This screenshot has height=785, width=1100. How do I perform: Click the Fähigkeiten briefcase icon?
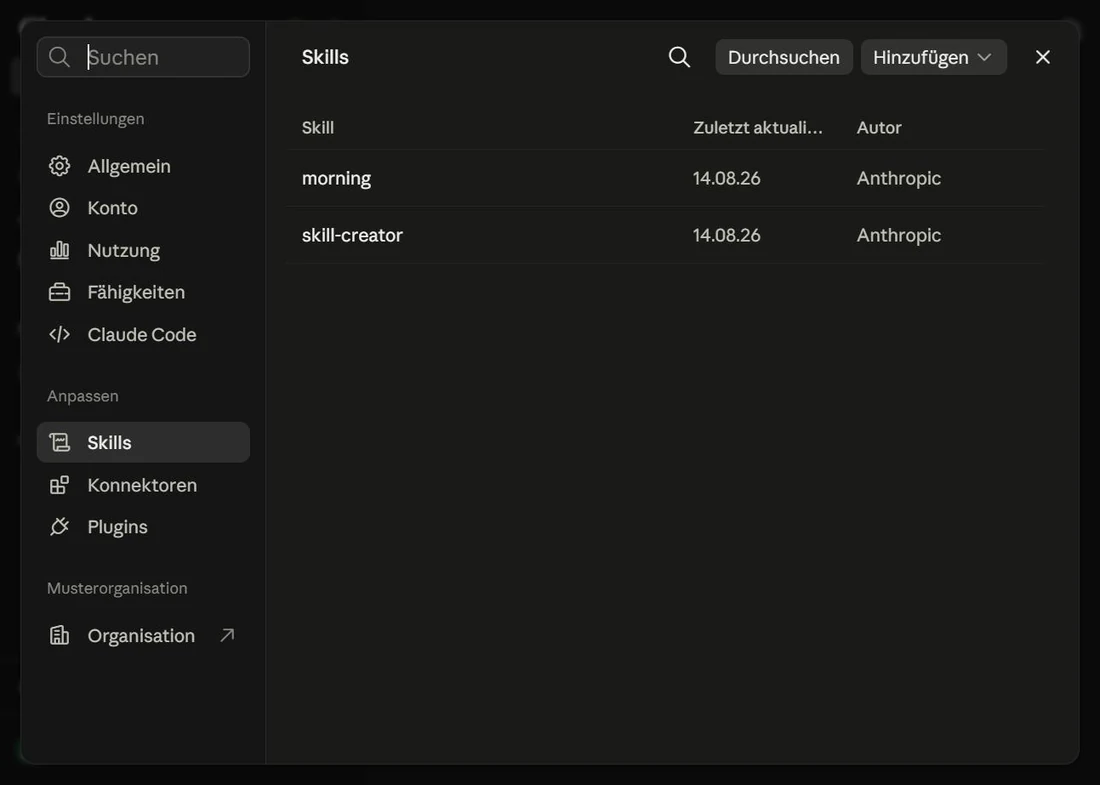pyautogui.click(x=60, y=292)
